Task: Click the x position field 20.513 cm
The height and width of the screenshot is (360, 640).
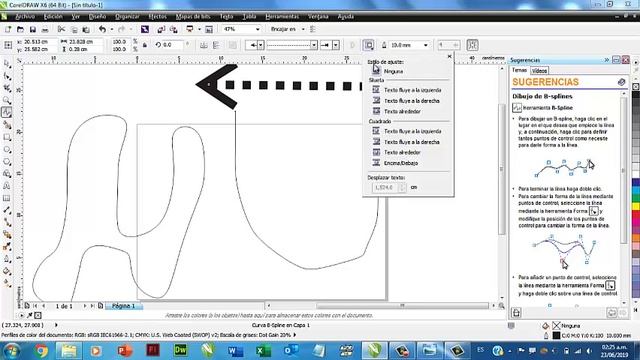Action: (40, 42)
